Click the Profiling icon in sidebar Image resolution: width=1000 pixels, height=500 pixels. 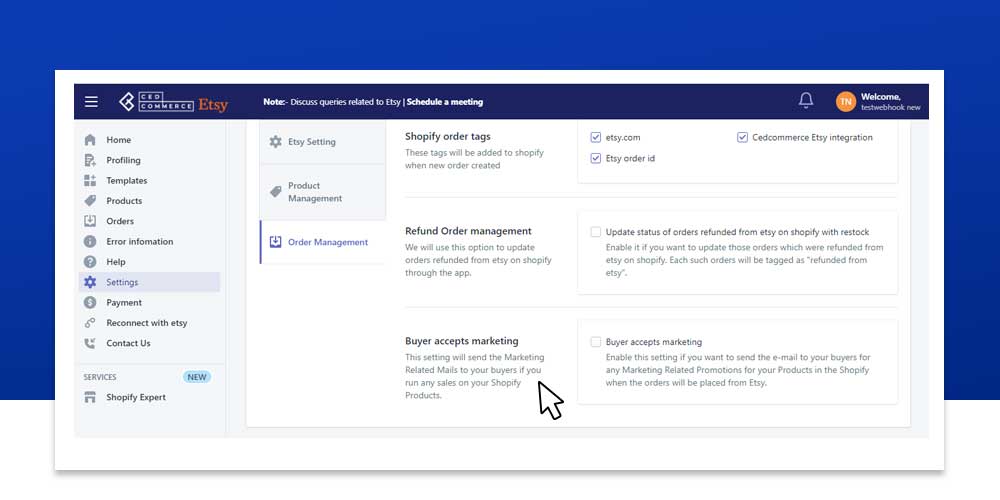tap(90, 160)
